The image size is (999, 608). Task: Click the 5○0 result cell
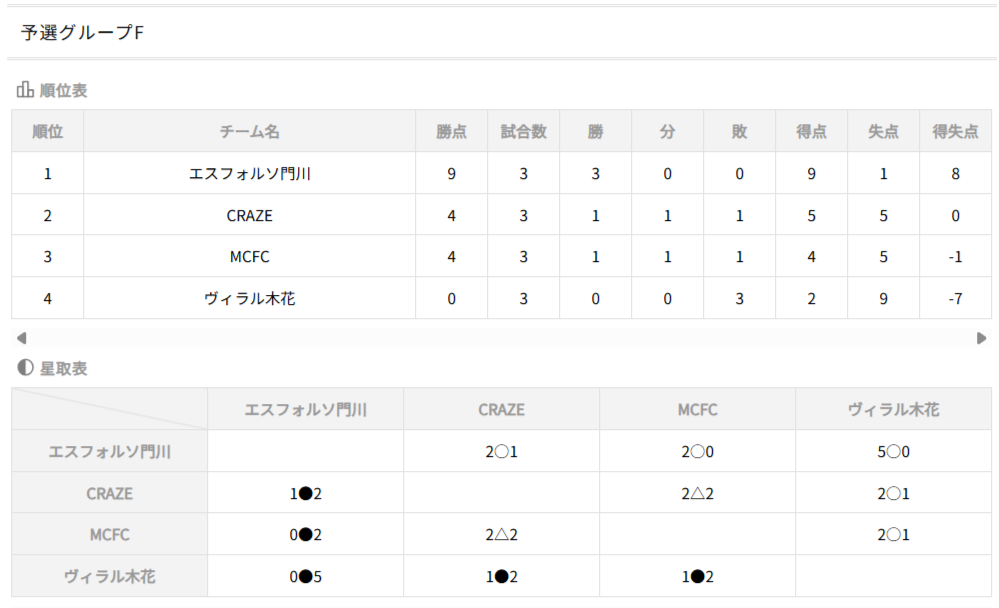[x=893, y=451]
